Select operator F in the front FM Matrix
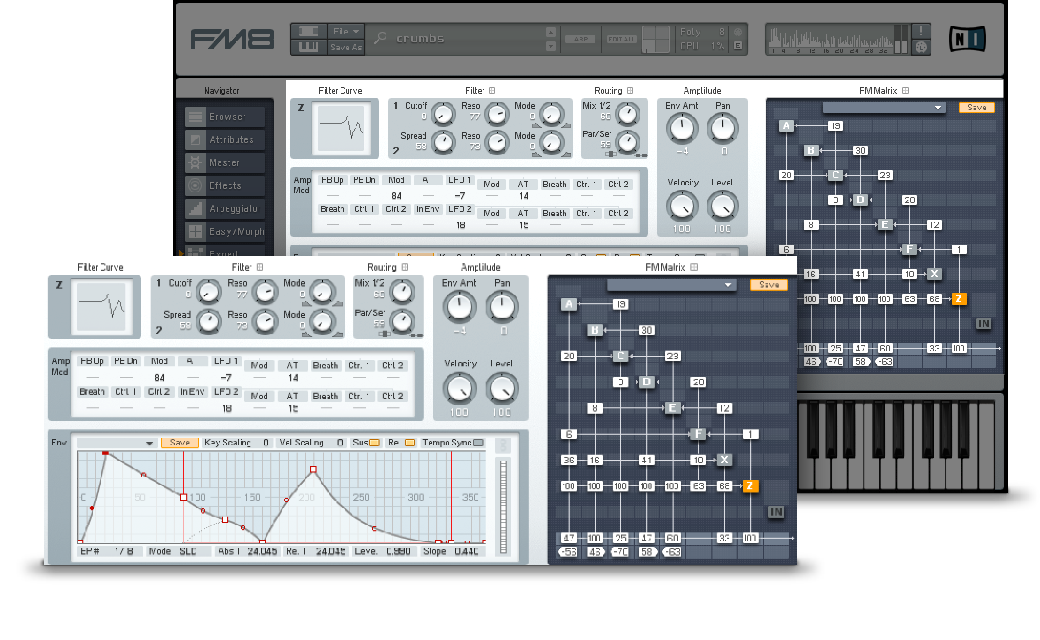The image size is (1040, 640). click(x=698, y=434)
